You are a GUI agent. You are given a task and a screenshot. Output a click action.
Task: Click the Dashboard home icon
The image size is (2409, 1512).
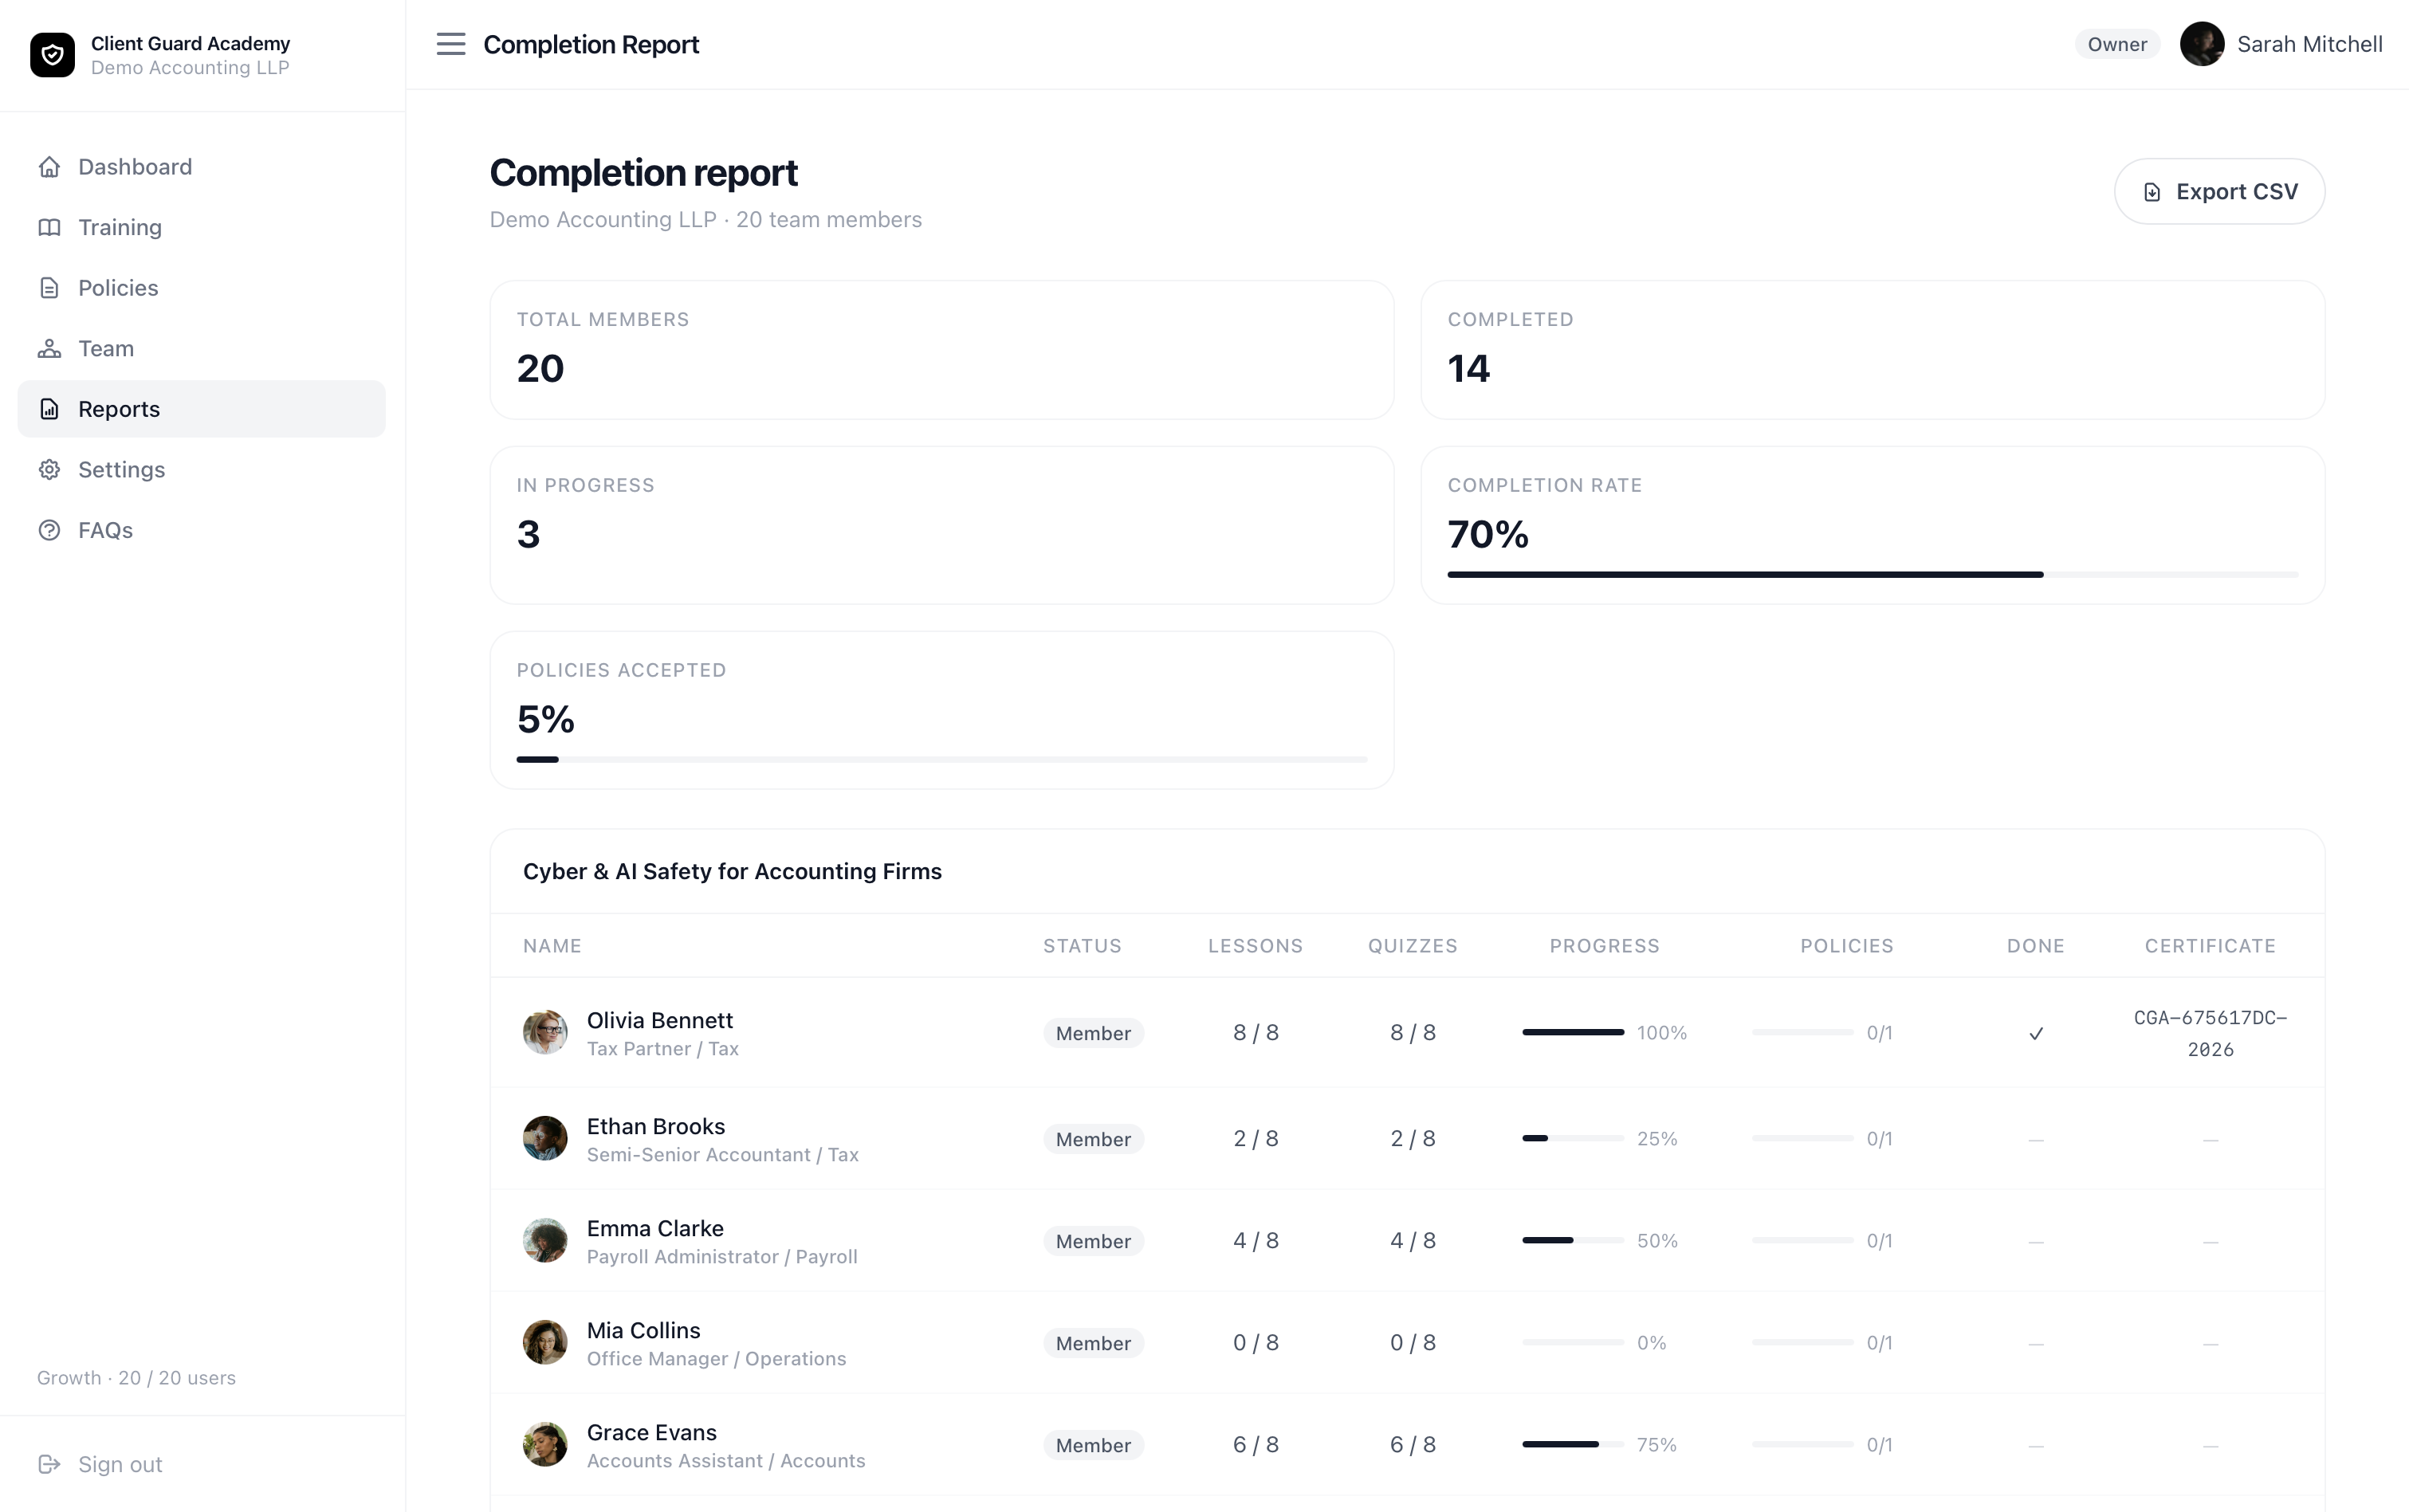(49, 167)
